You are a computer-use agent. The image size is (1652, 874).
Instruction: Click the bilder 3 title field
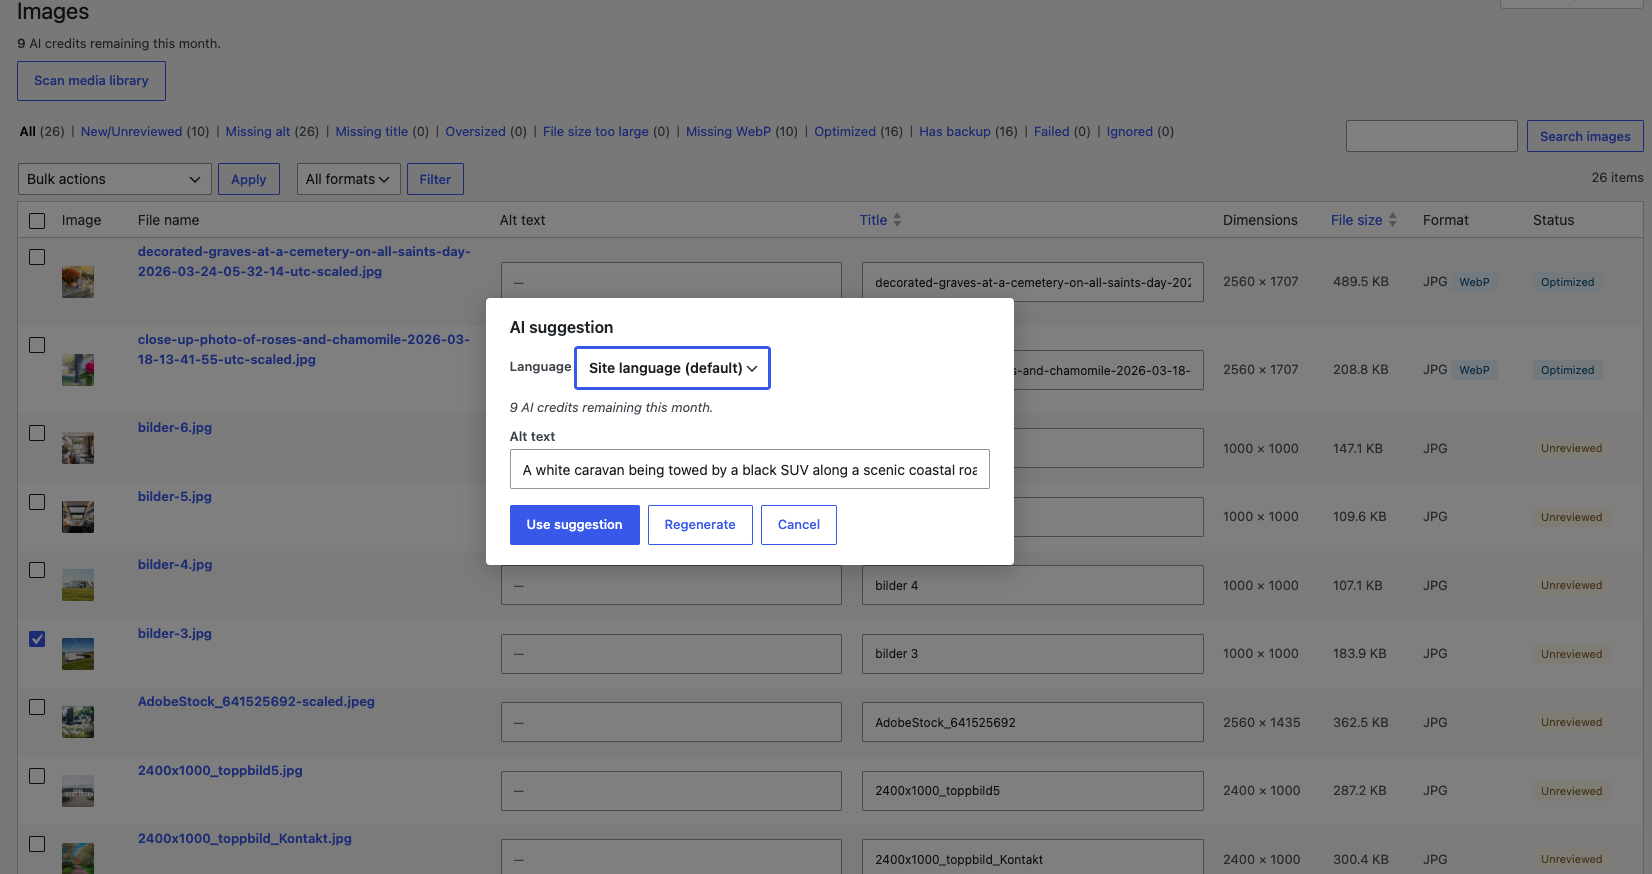(1033, 654)
